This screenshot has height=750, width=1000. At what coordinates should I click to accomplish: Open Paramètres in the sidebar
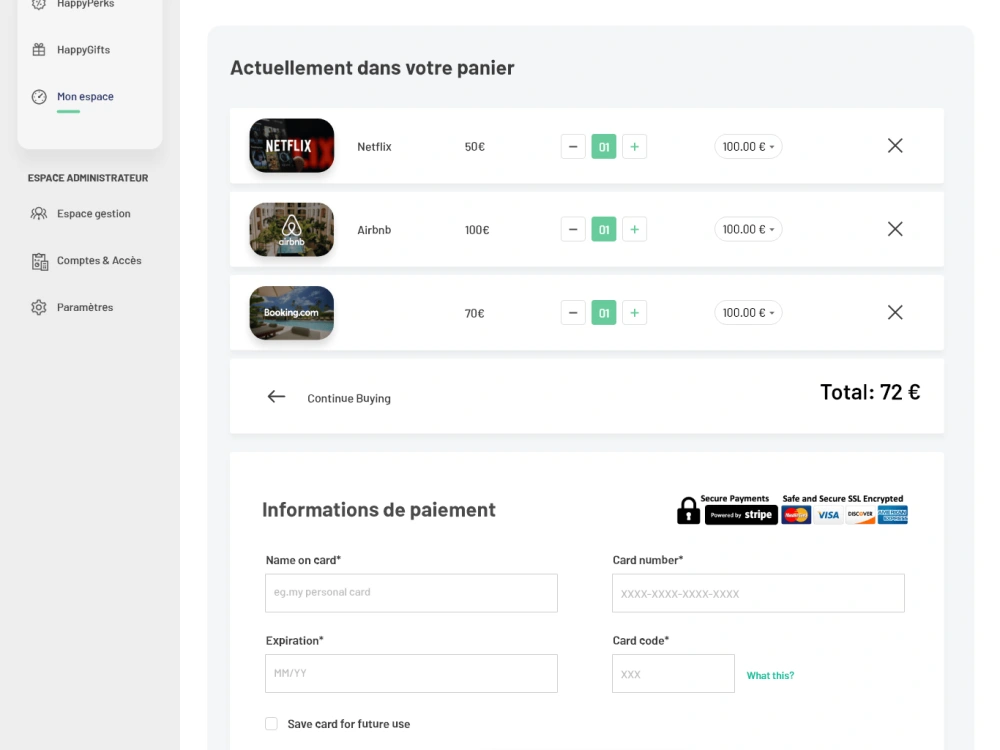pyautogui.click(x=85, y=307)
